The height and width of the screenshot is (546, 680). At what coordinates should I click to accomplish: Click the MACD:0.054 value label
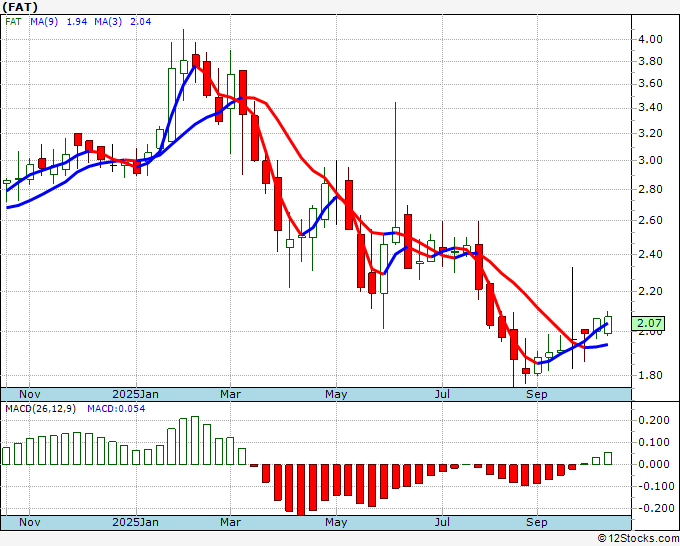point(116,409)
